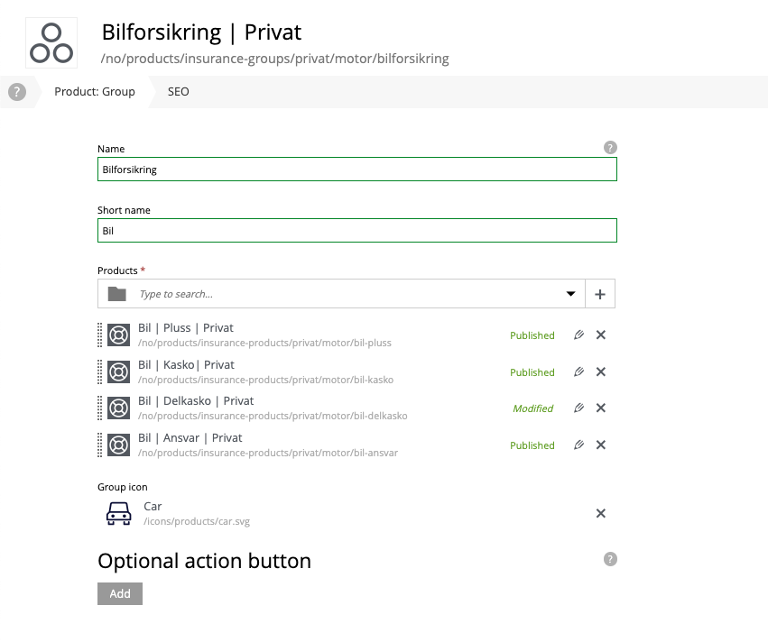Show help for the Name field

610,147
